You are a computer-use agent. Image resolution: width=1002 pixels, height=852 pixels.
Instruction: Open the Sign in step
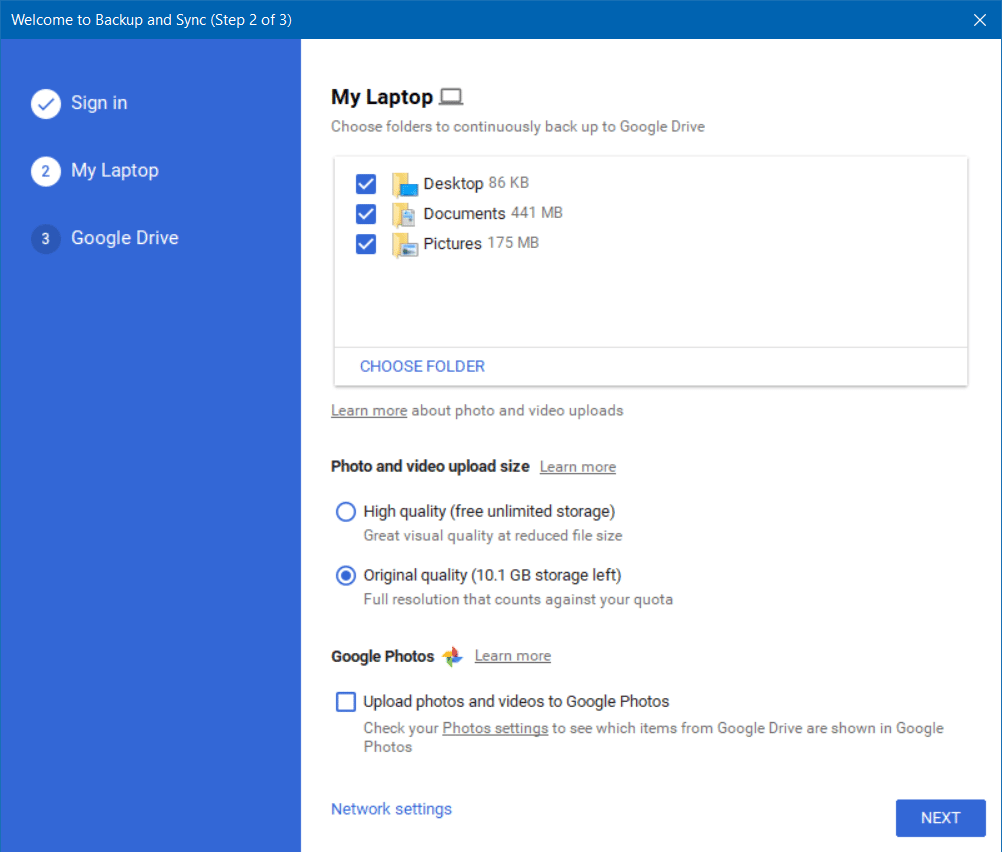coord(99,103)
